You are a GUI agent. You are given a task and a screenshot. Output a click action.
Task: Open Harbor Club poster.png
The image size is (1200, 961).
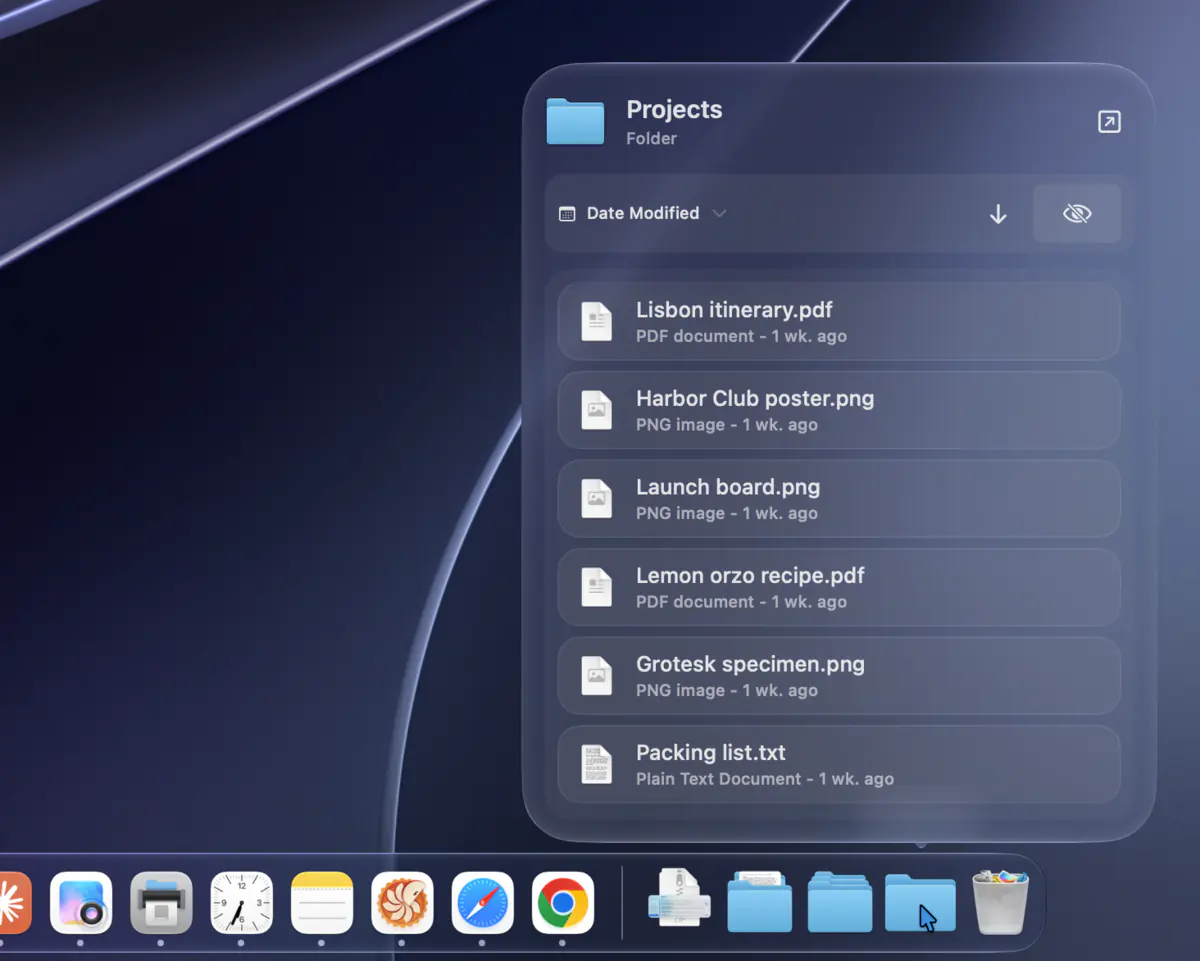click(838, 410)
